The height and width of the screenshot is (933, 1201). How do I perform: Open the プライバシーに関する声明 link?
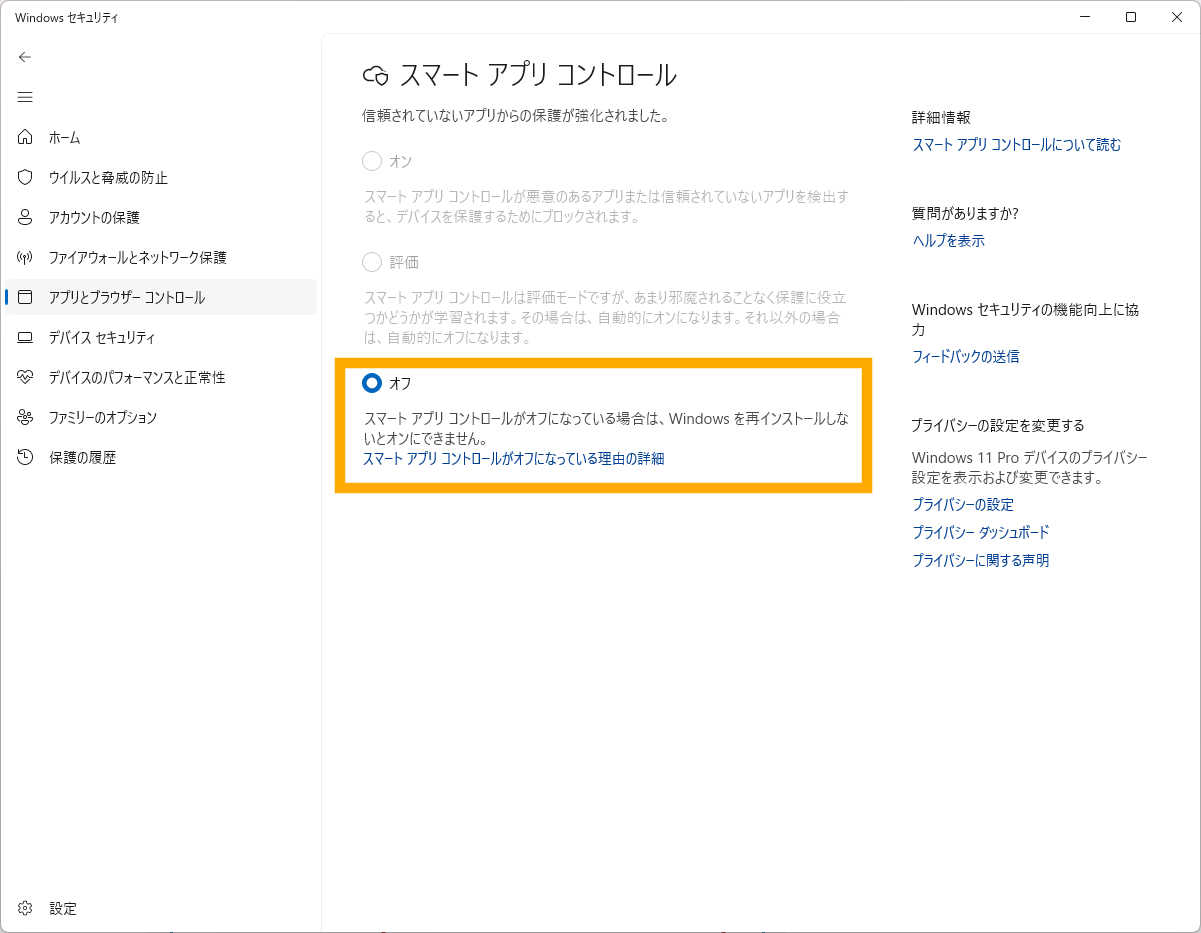[x=981, y=561]
